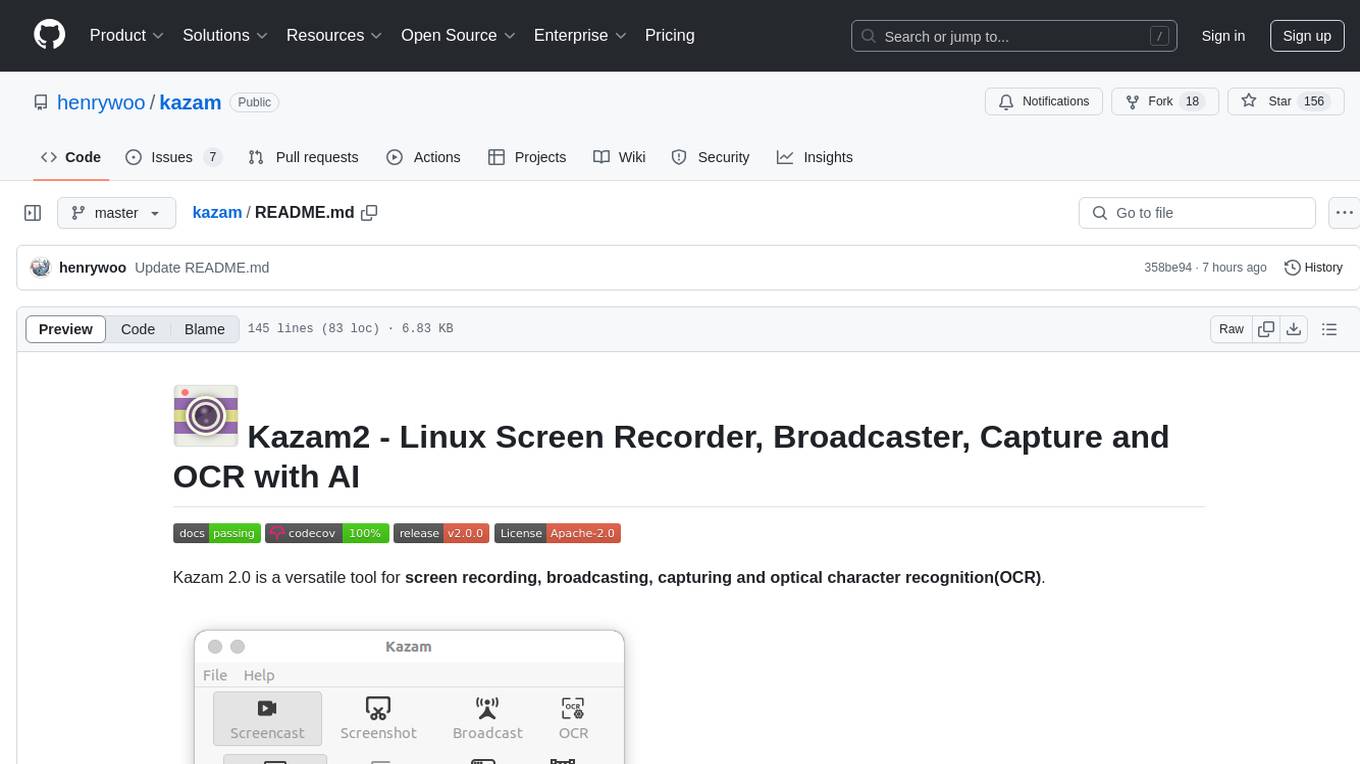The image size is (1360, 764).
Task: Open henrywoo's avatar in commit row
Action: (41, 267)
